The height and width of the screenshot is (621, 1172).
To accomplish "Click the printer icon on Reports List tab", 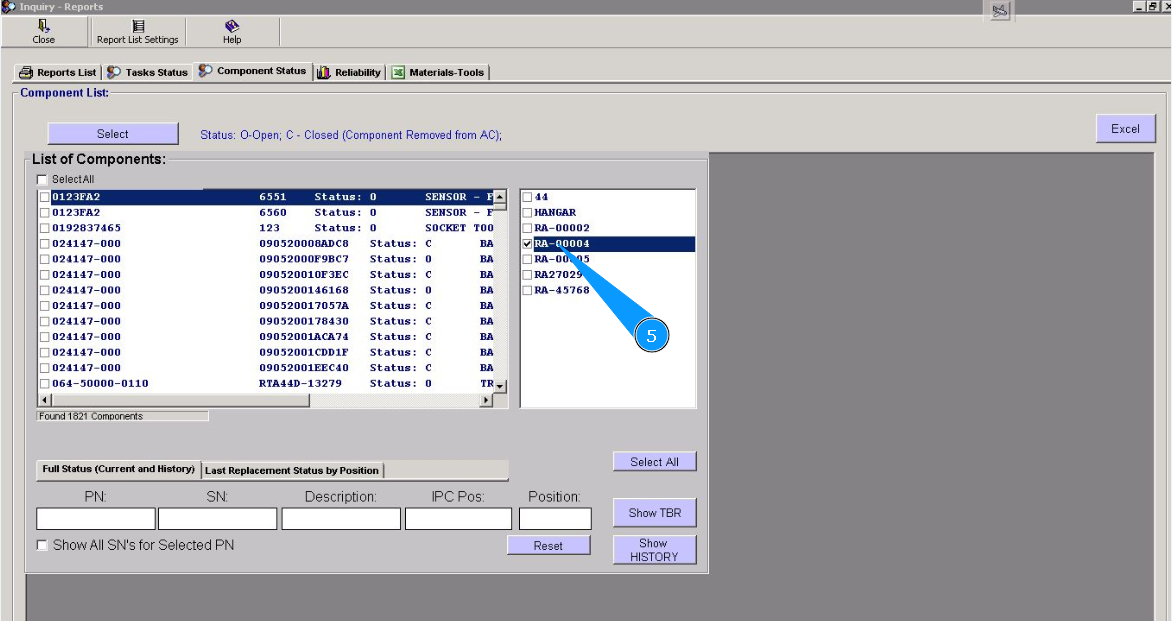I will click(26, 72).
